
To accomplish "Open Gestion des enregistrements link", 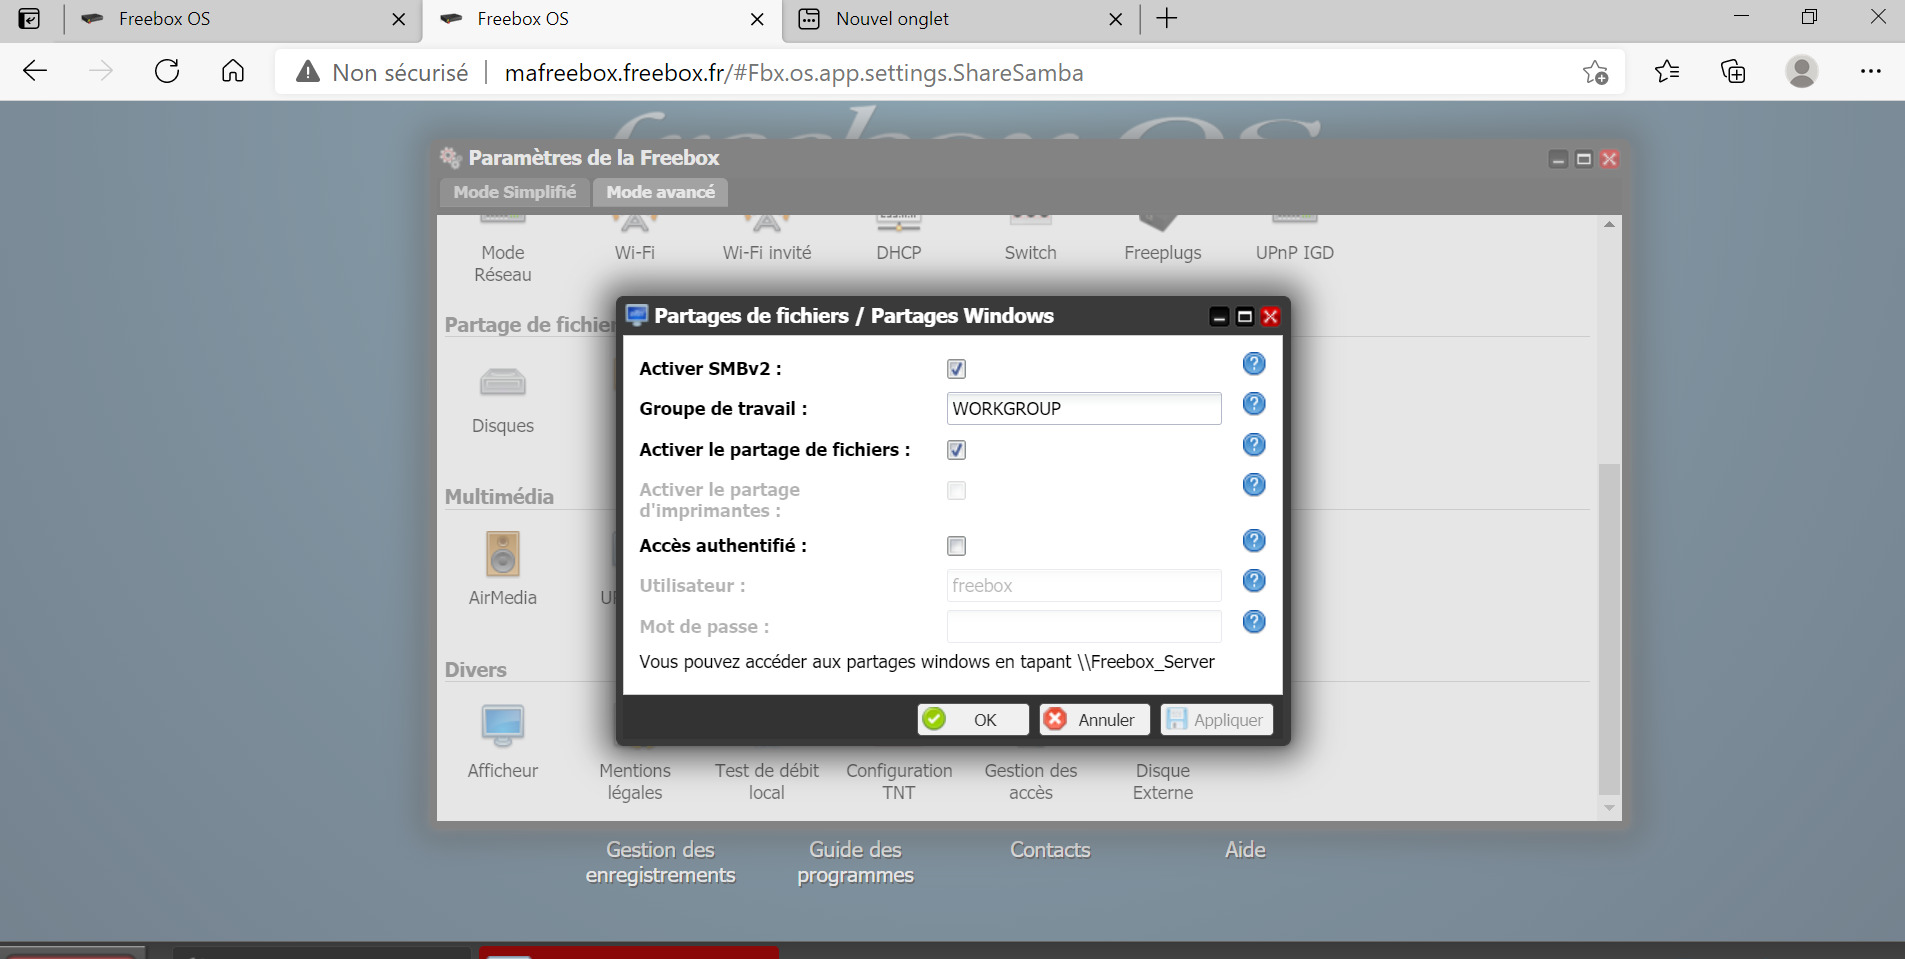I will (x=660, y=862).
